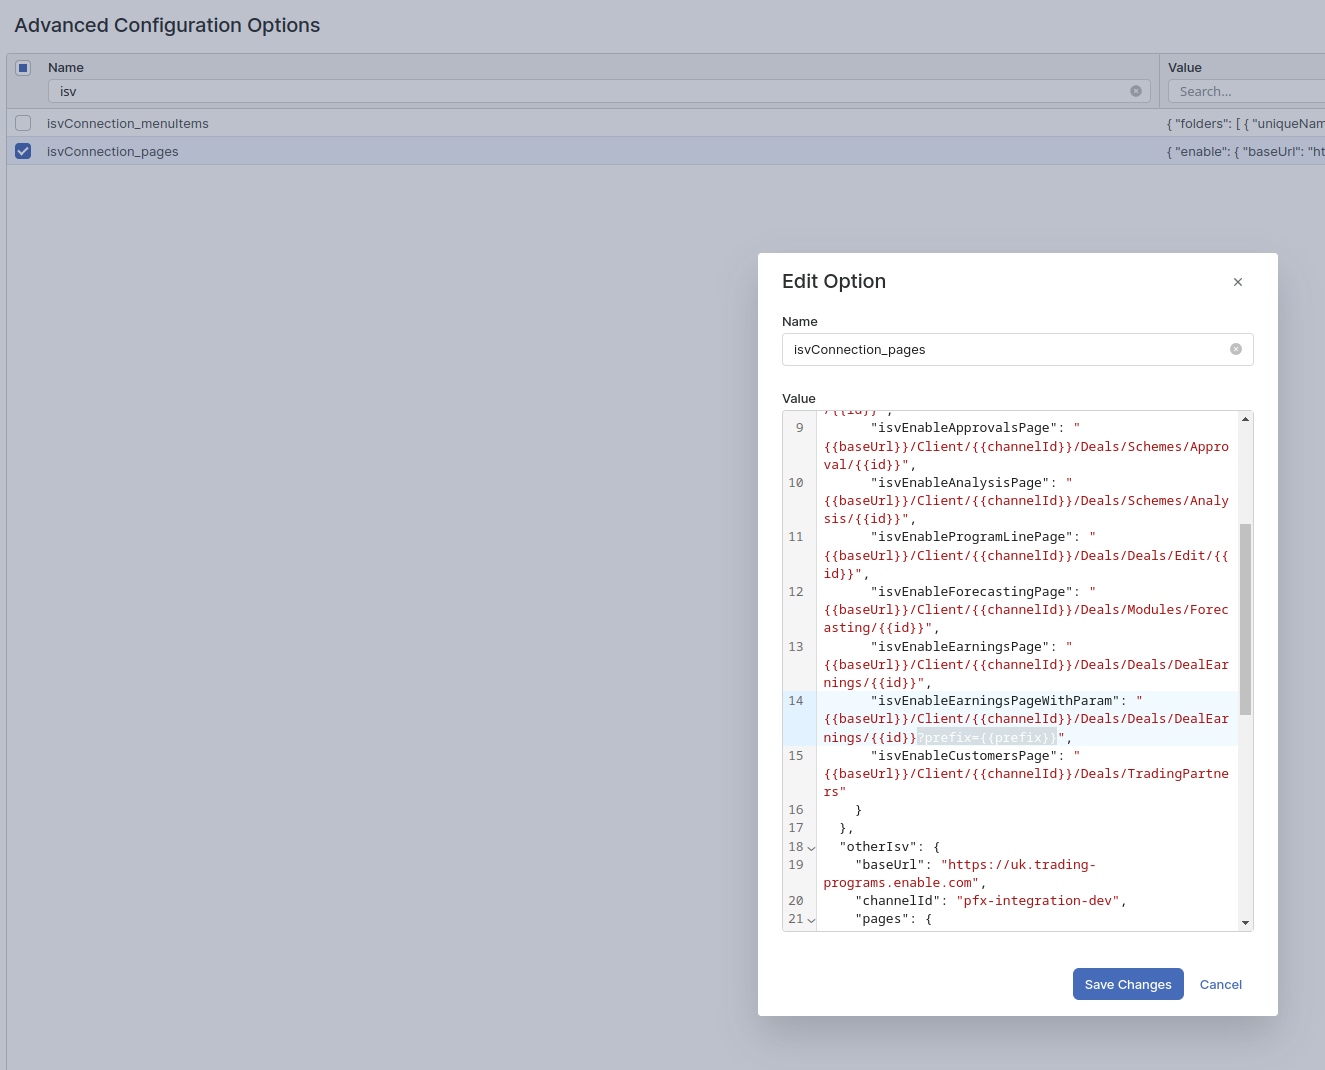Focus the Name filter input containing isv
Screen dimensions: 1325x1070
(590, 91)
